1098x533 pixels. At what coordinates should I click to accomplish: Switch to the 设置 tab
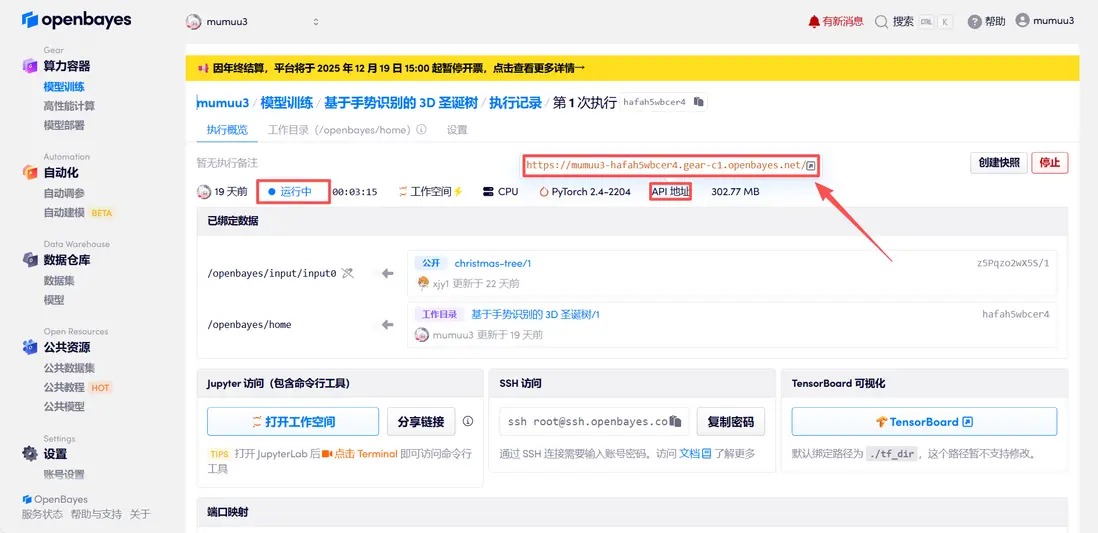[x=457, y=130]
